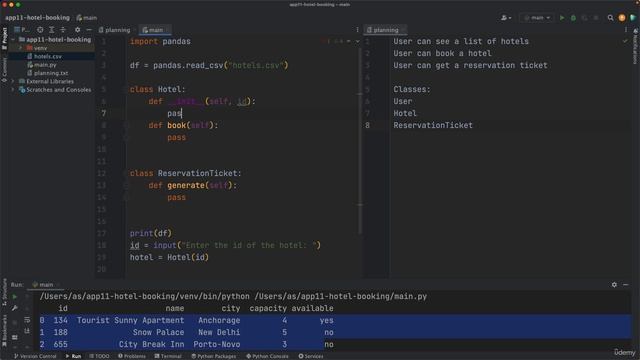Open the Services tool window
Viewport: 640px width, 360px height.
point(311,356)
